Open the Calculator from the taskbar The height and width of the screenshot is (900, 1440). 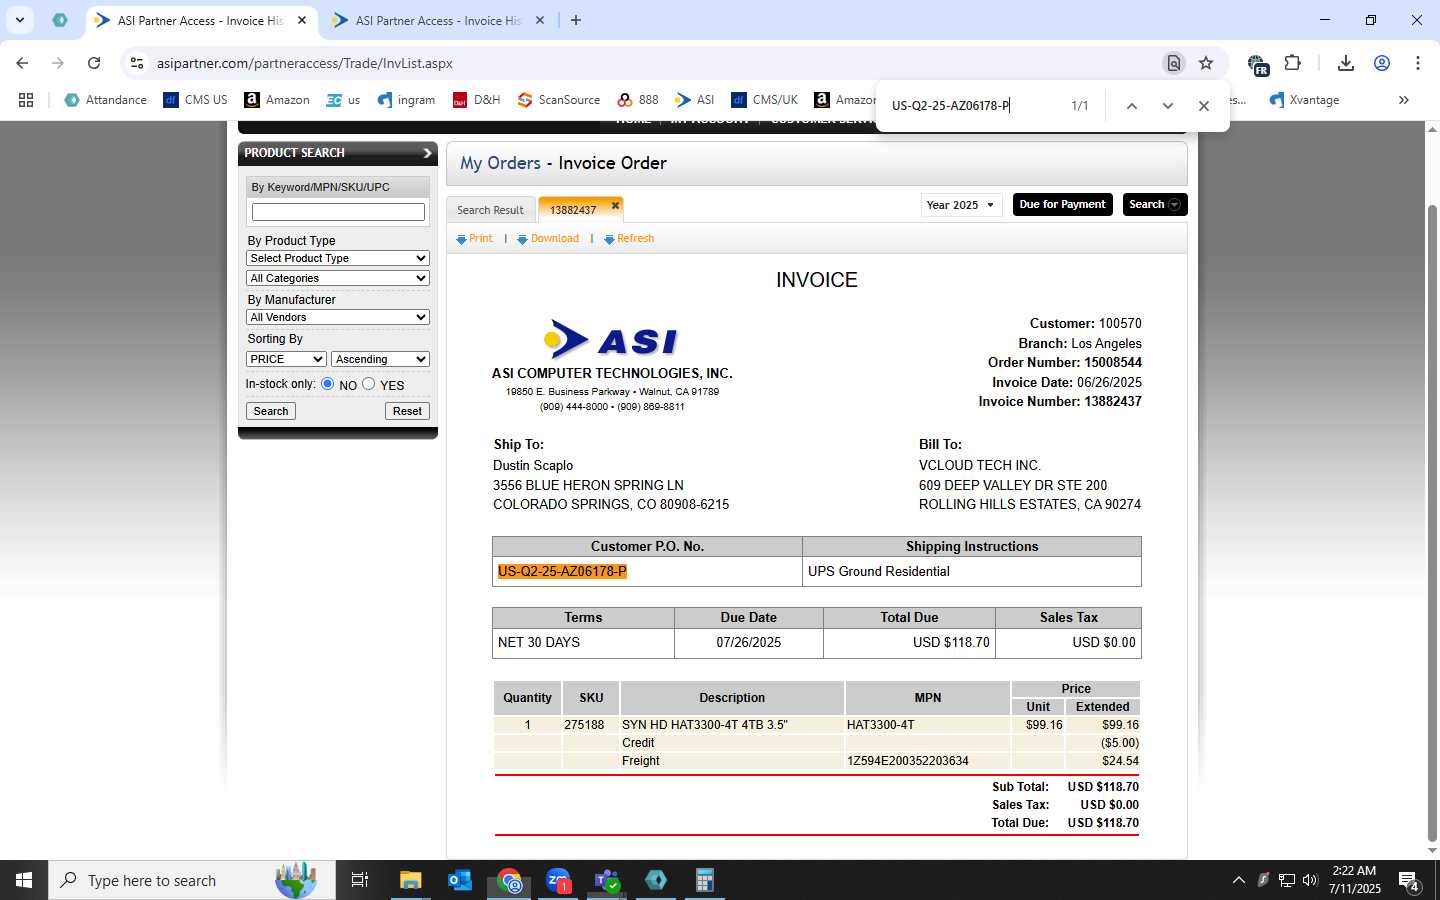pos(705,880)
